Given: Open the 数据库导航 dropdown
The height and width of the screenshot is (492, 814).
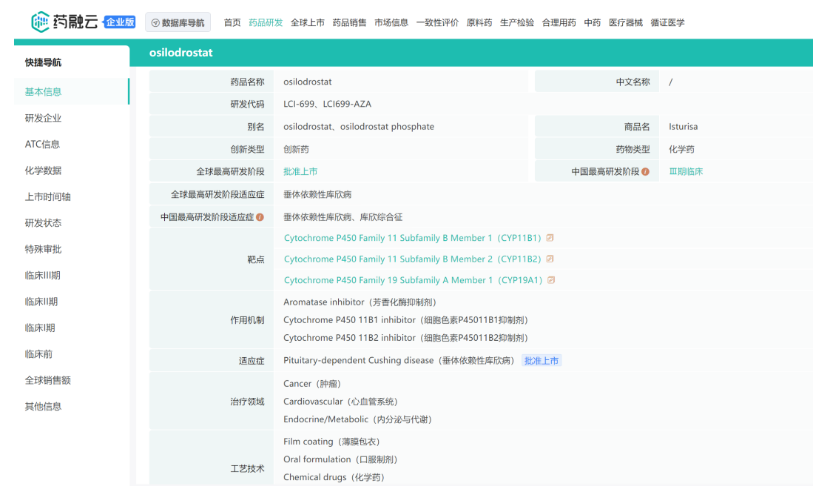Looking at the screenshot, I should pos(178,22).
